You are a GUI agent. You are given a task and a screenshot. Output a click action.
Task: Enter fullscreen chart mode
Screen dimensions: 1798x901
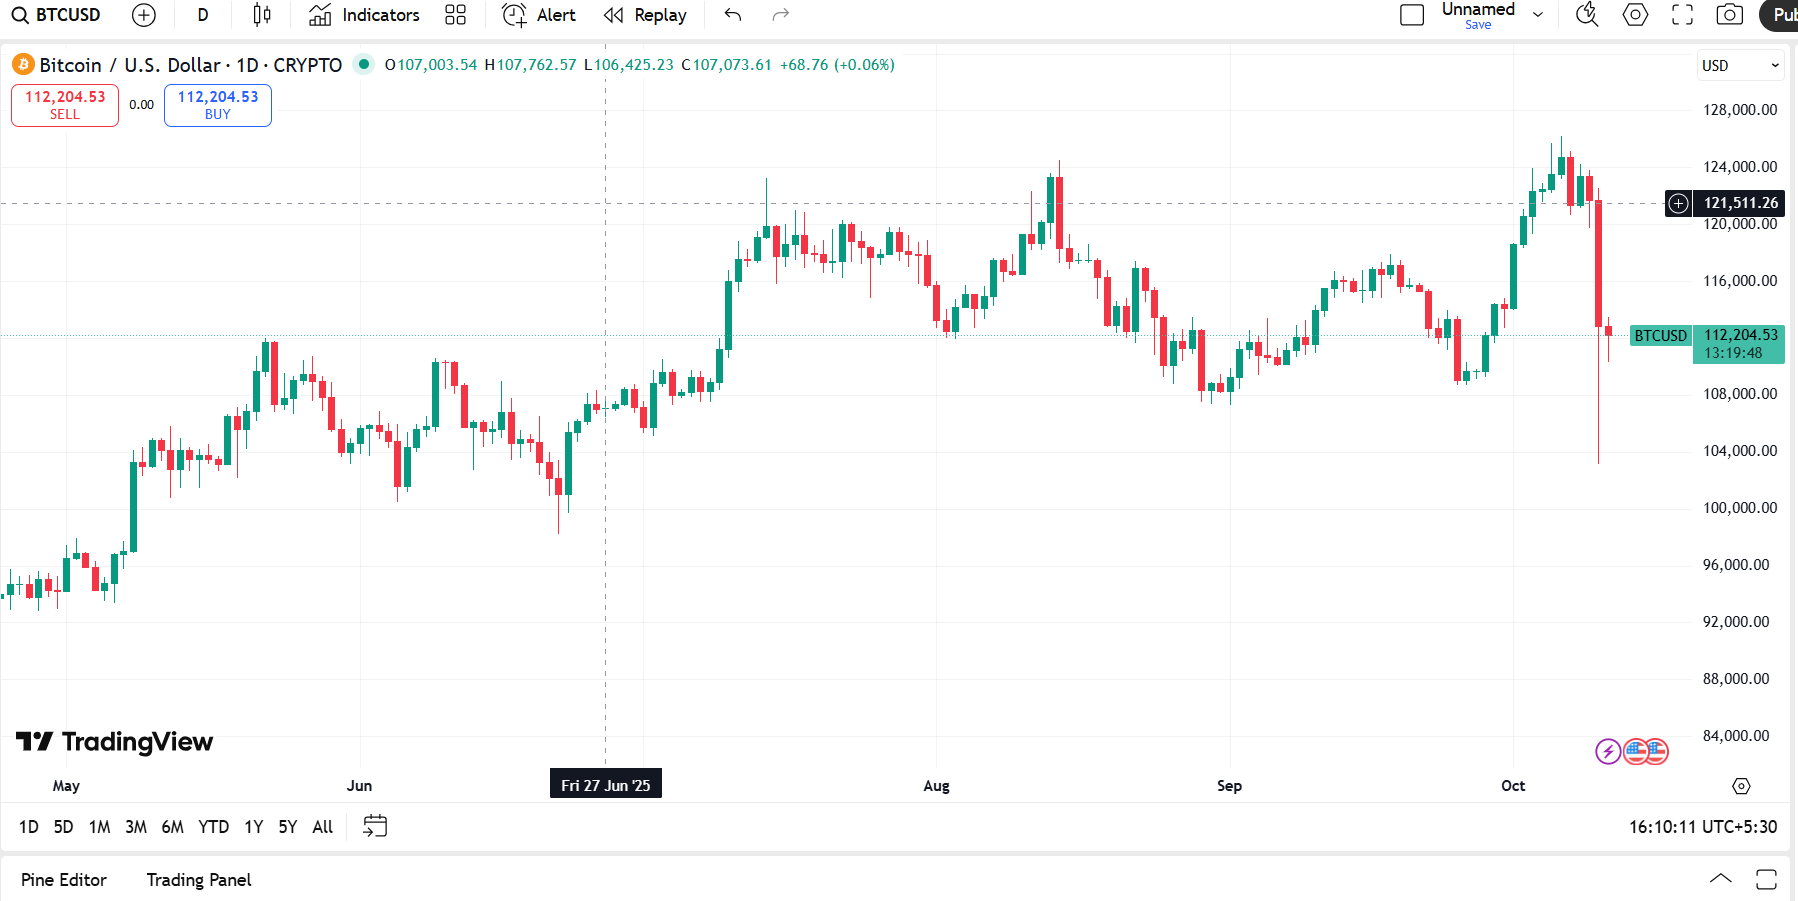point(1682,15)
